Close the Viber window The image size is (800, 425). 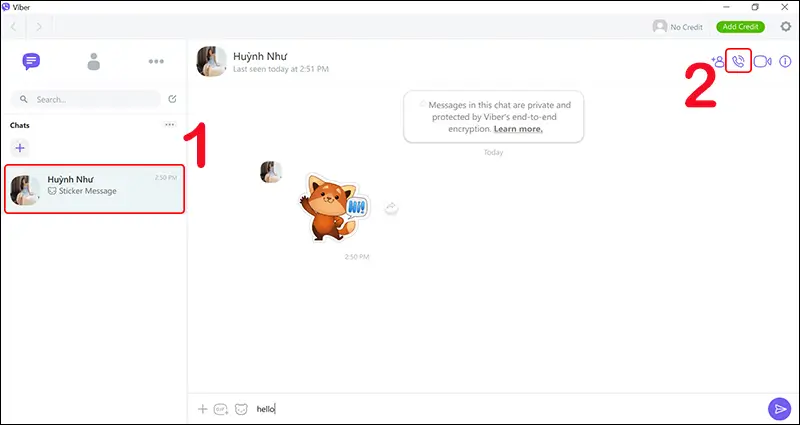pyautogui.click(x=785, y=7)
